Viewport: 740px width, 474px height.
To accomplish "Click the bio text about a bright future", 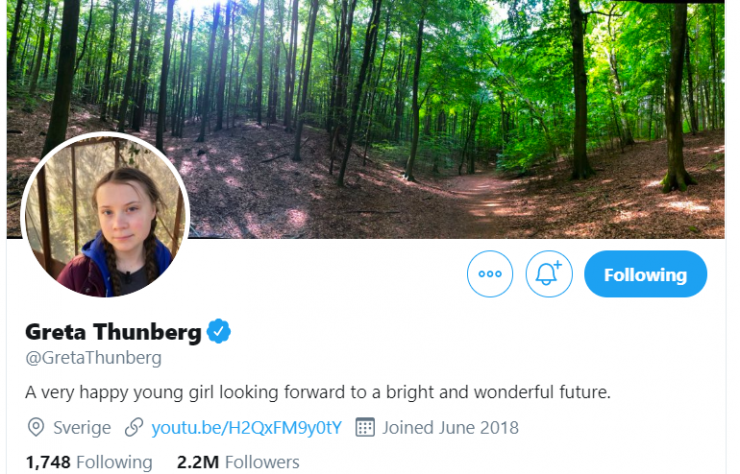I will pyautogui.click(x=317, y=391).
